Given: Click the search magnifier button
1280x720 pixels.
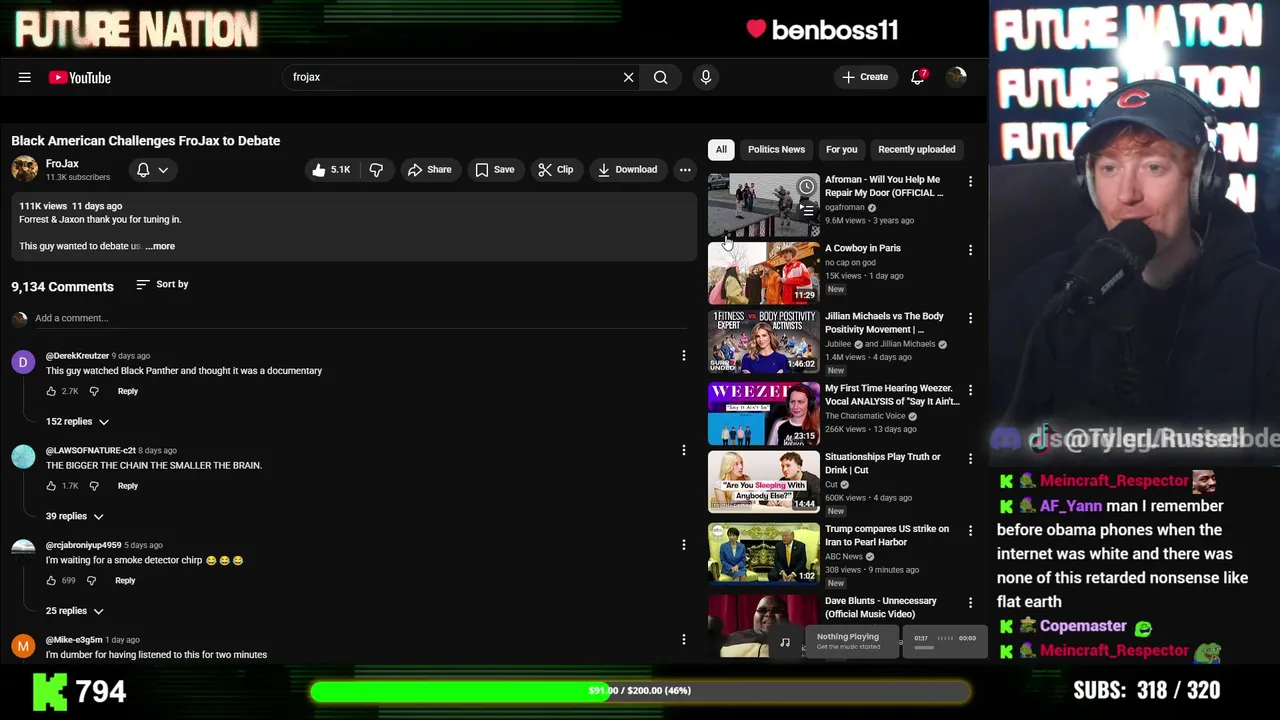Looking at the screenshot, I should (660, 77).
